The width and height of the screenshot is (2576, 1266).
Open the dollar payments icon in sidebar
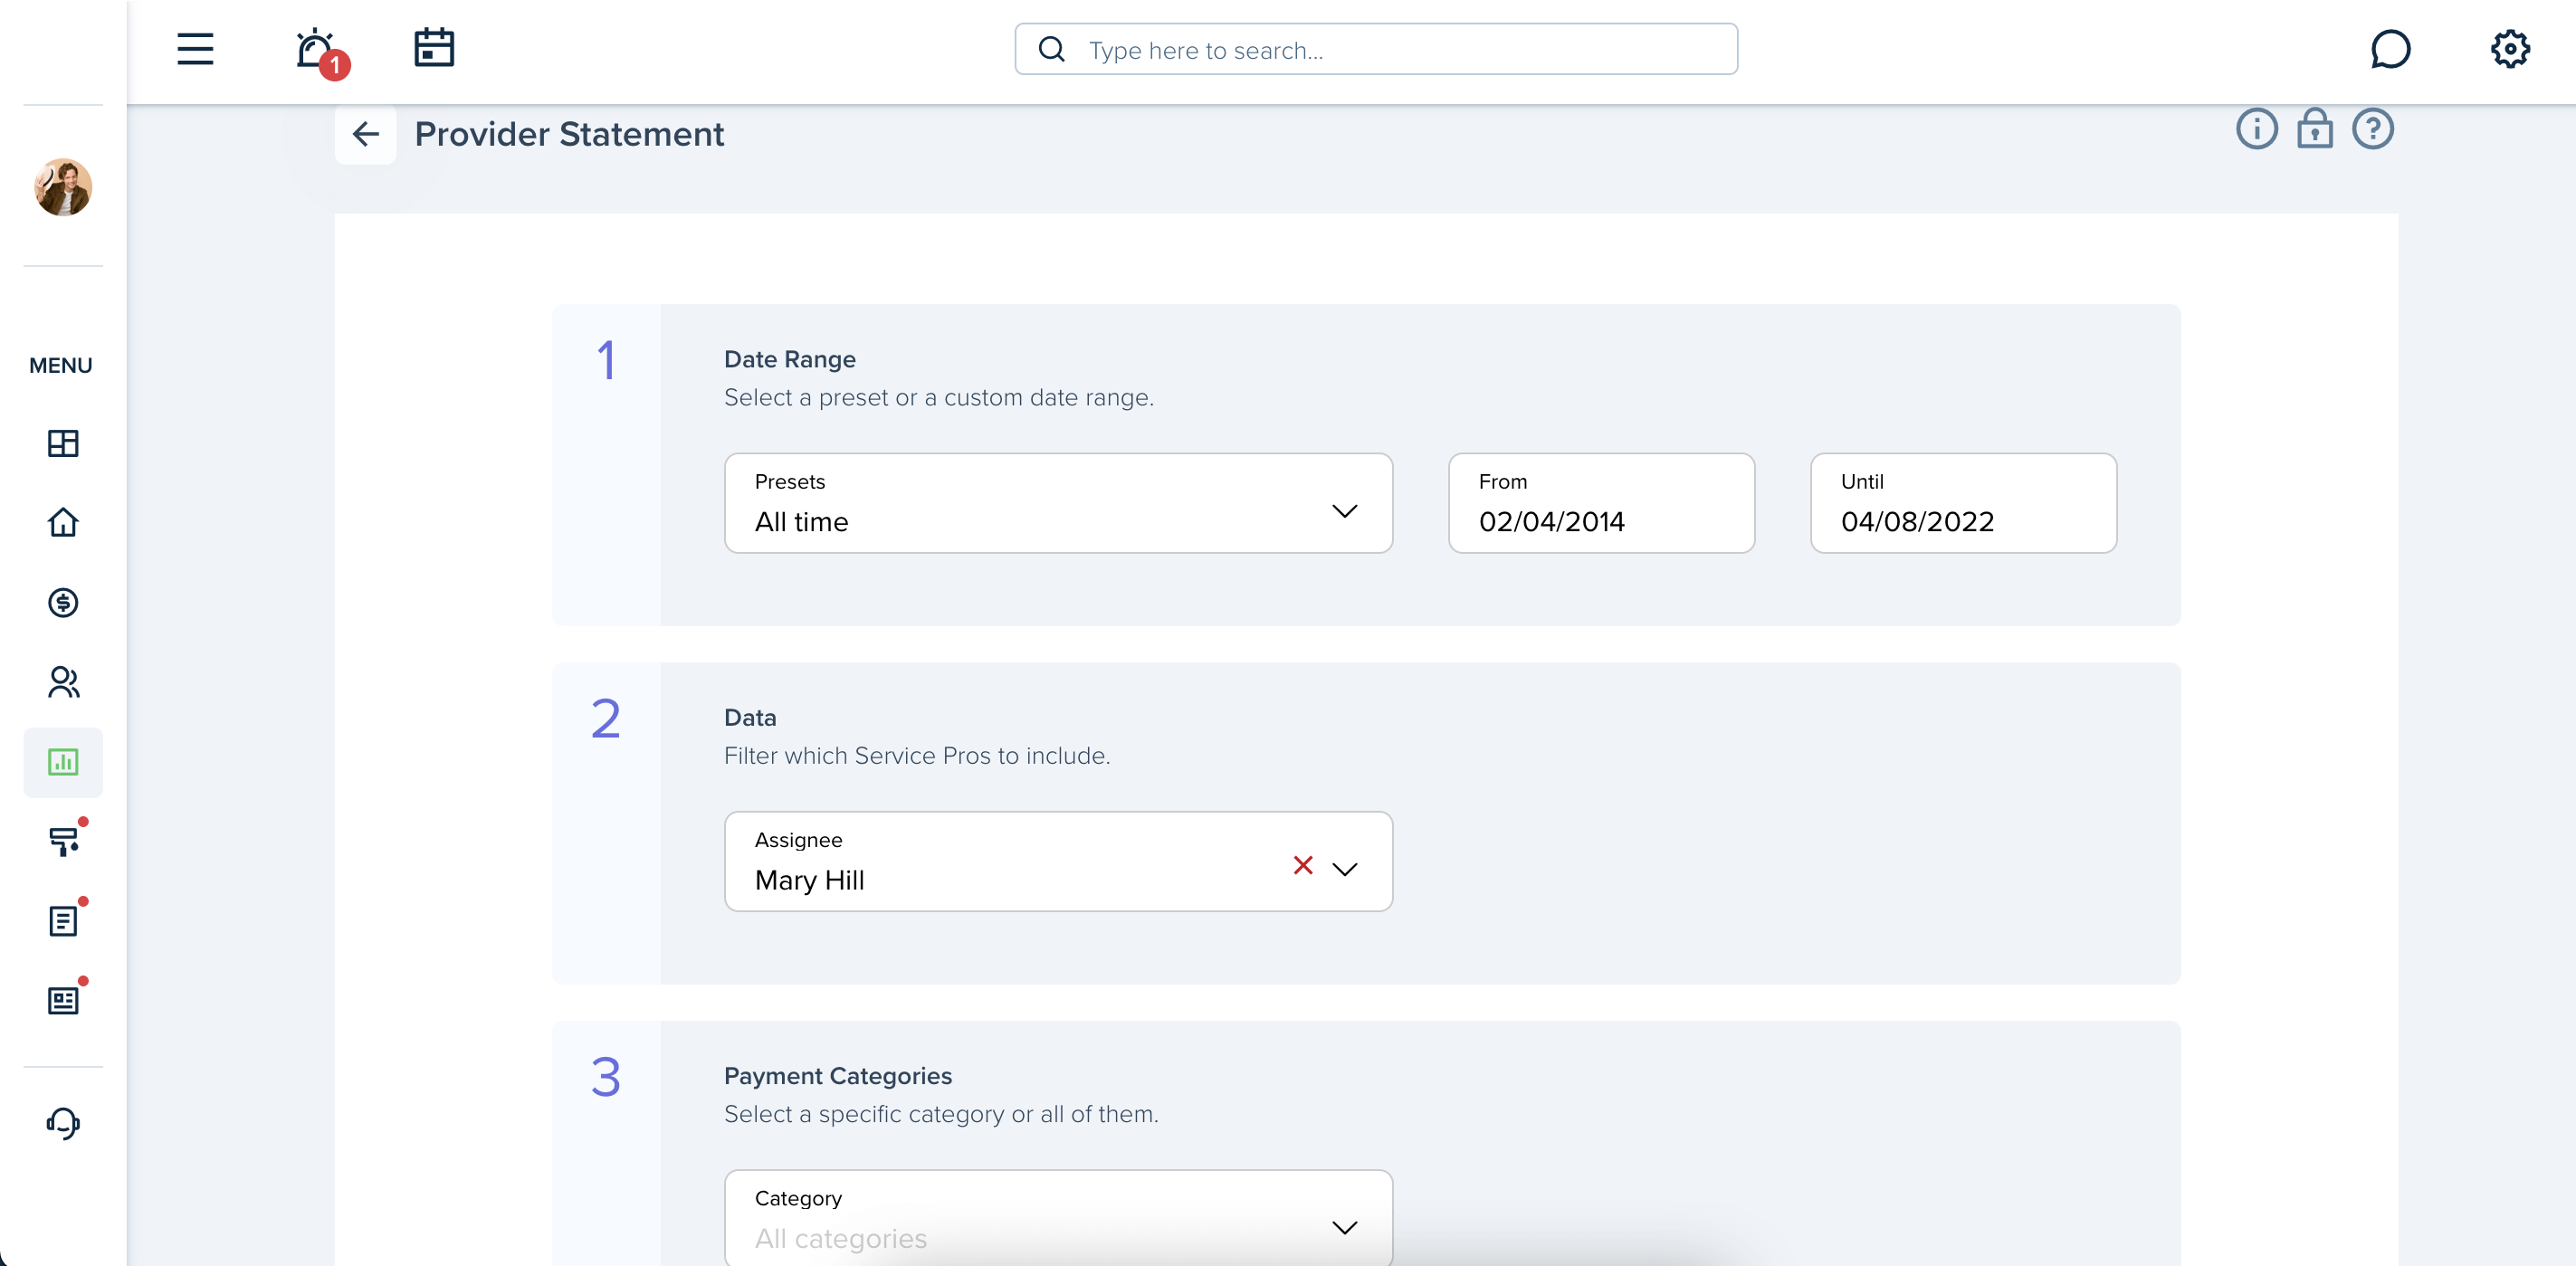click(x=63, y=602)
